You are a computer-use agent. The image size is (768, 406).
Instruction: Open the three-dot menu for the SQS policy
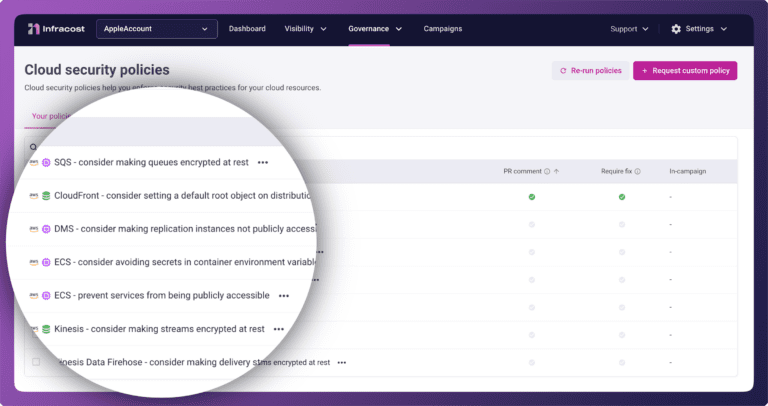(x=263, y=162)
